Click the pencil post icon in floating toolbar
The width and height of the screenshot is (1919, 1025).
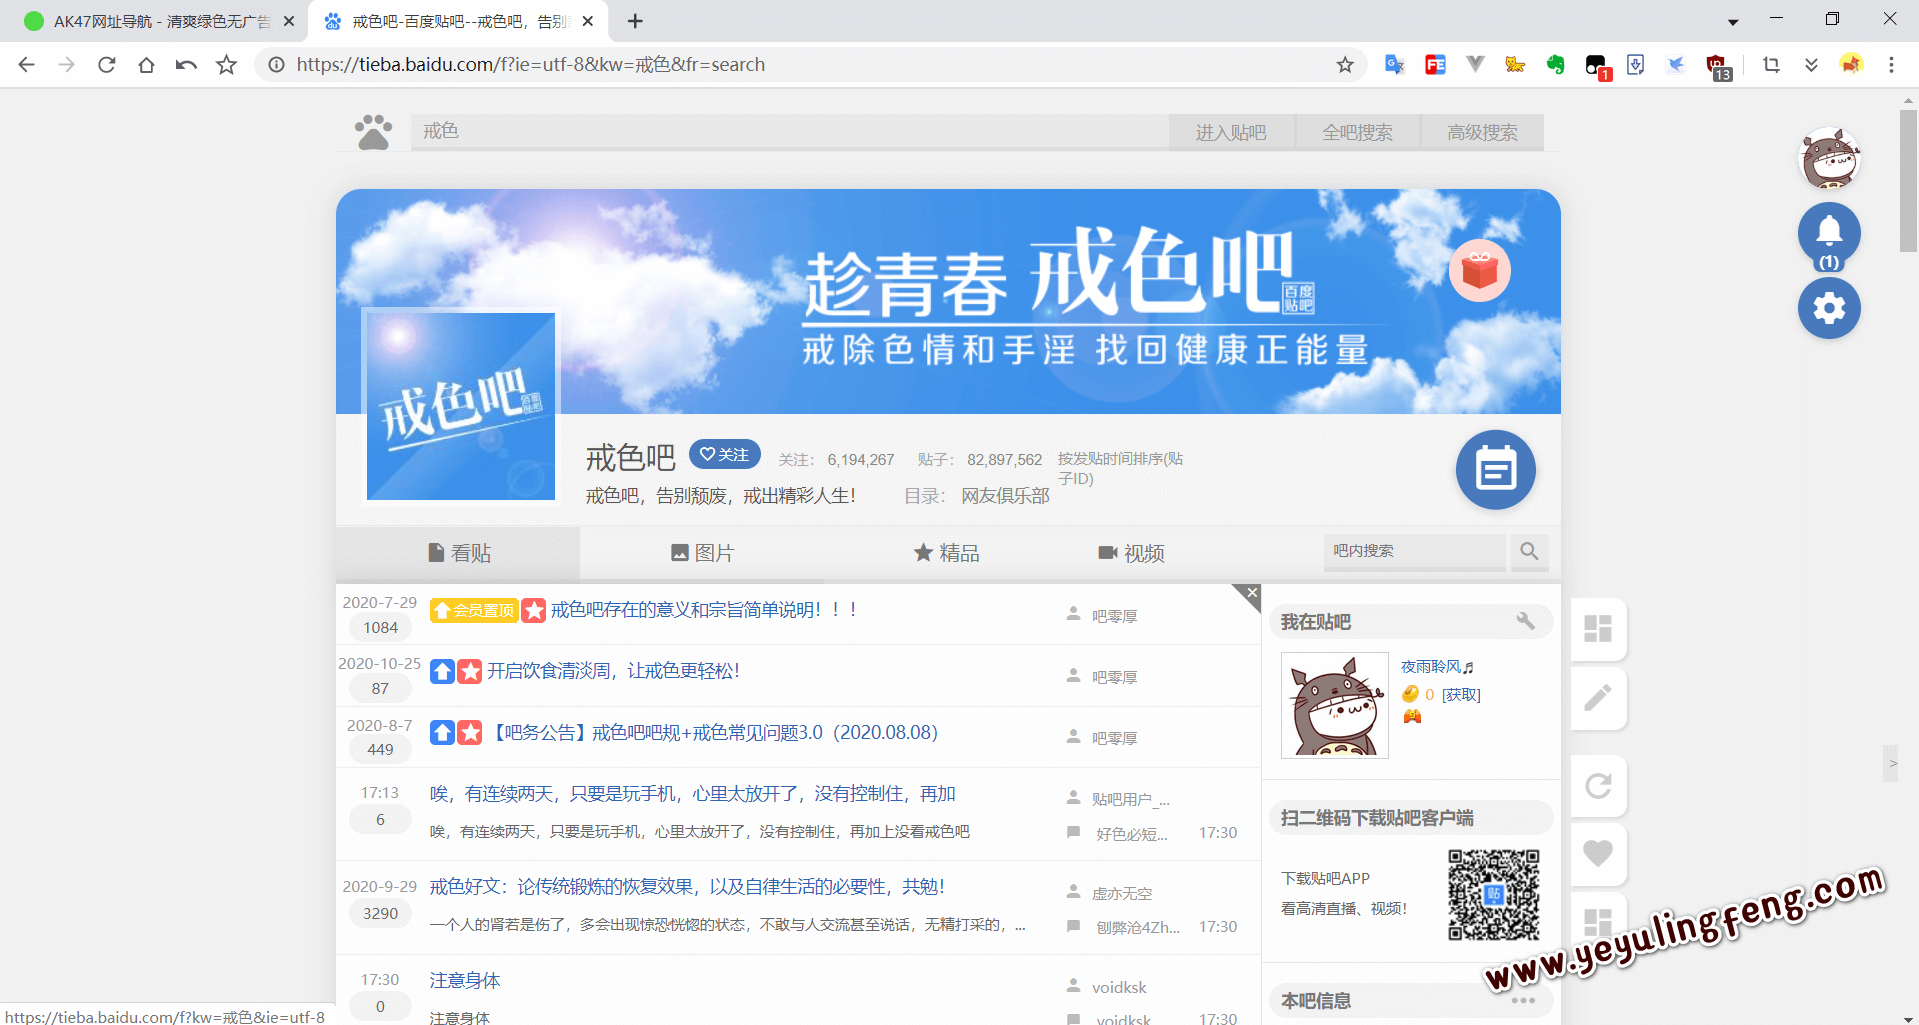coord(1598,697)
